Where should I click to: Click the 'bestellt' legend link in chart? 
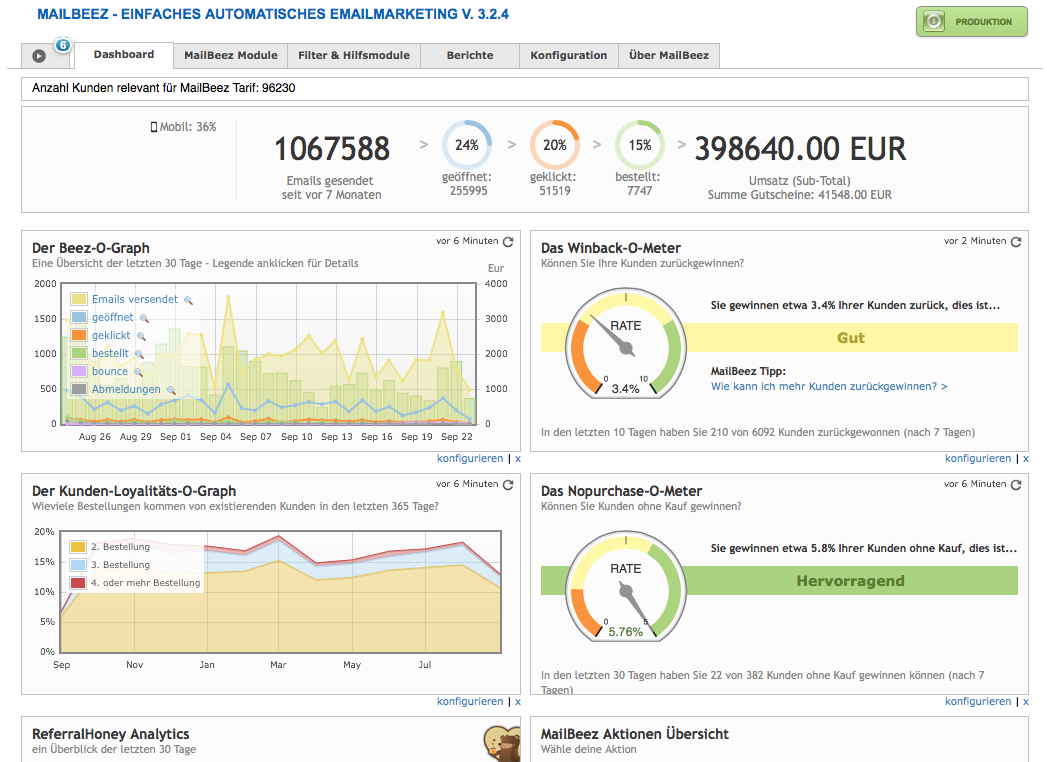tap(110, 353)
